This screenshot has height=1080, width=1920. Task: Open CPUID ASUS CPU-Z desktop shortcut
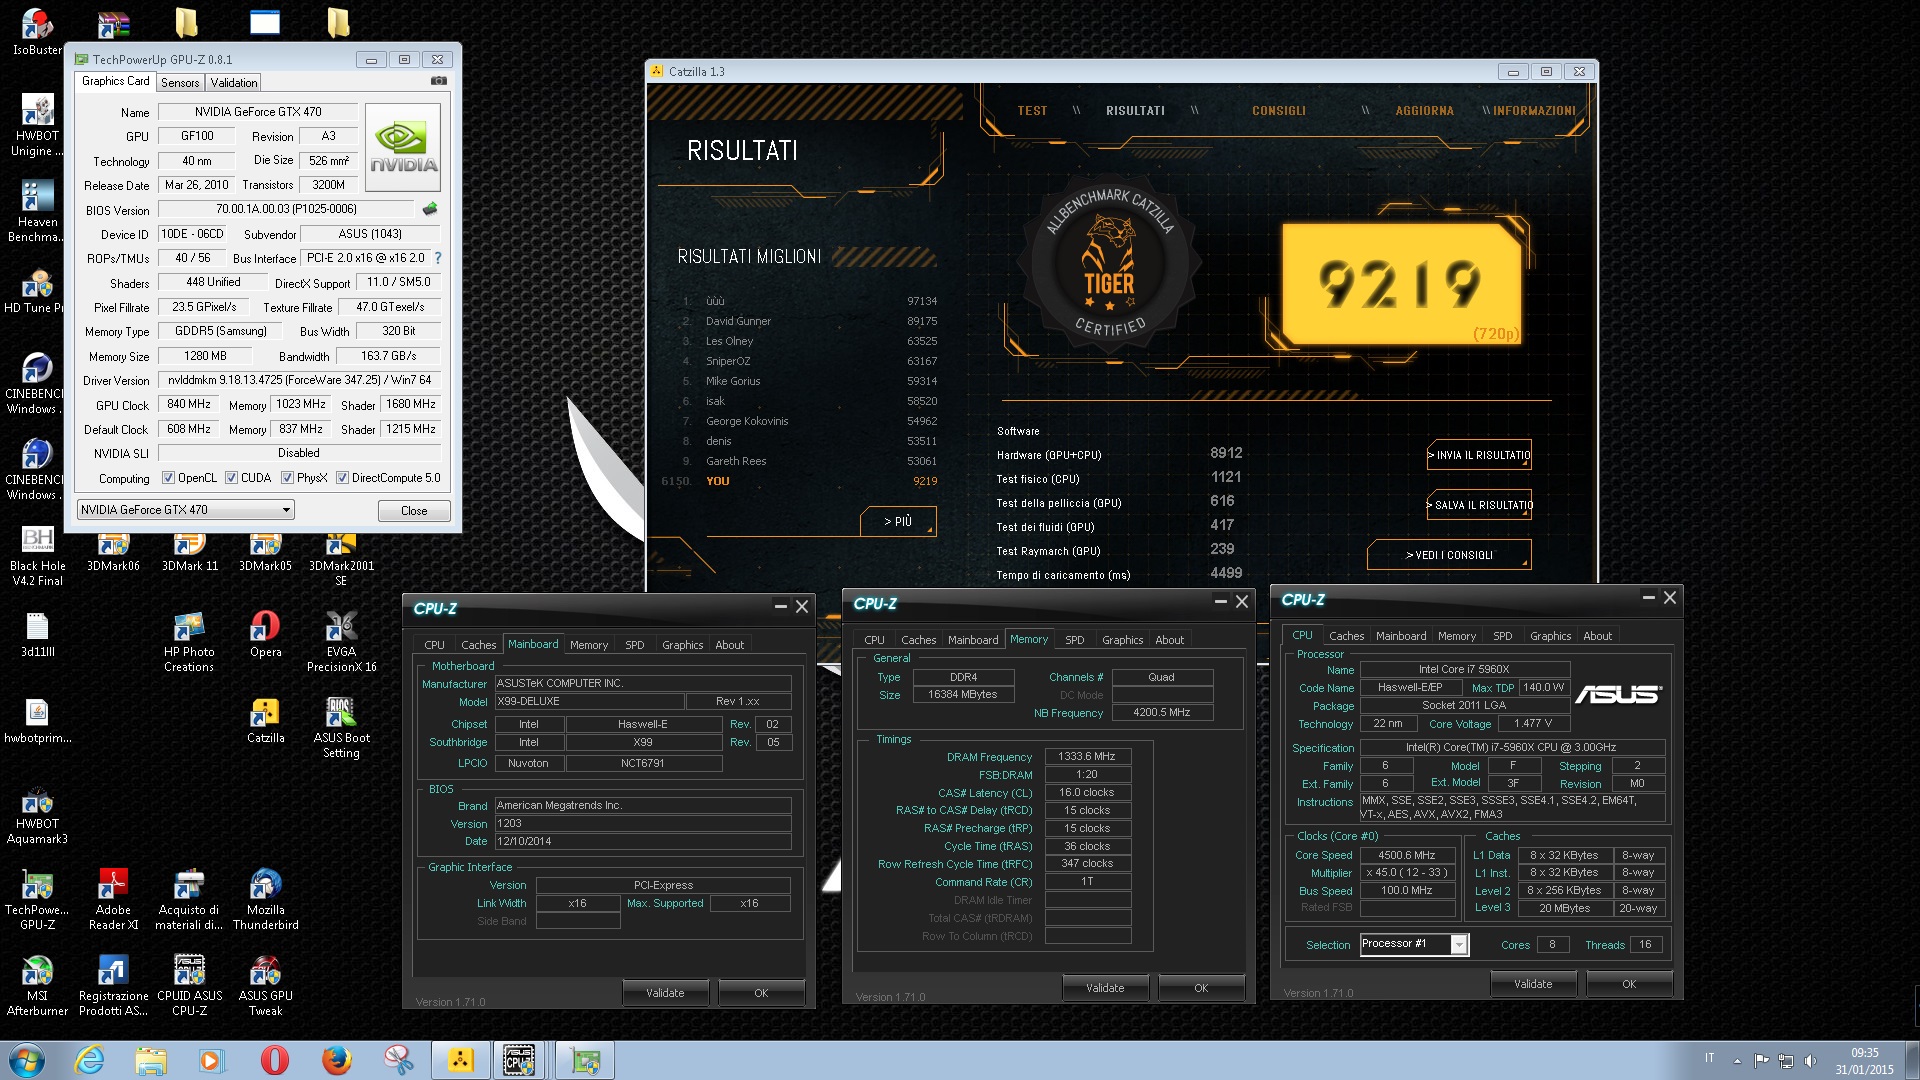189,987
